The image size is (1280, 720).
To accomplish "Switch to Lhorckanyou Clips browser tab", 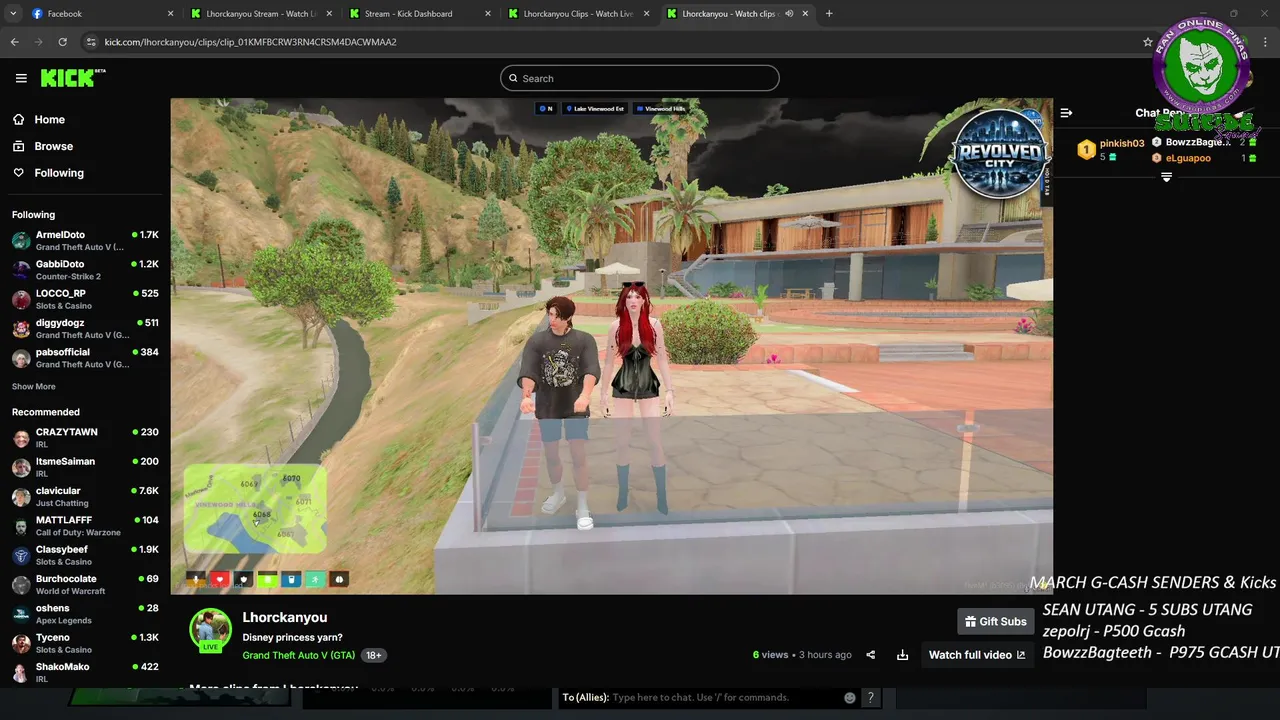I will pos(578,14).
